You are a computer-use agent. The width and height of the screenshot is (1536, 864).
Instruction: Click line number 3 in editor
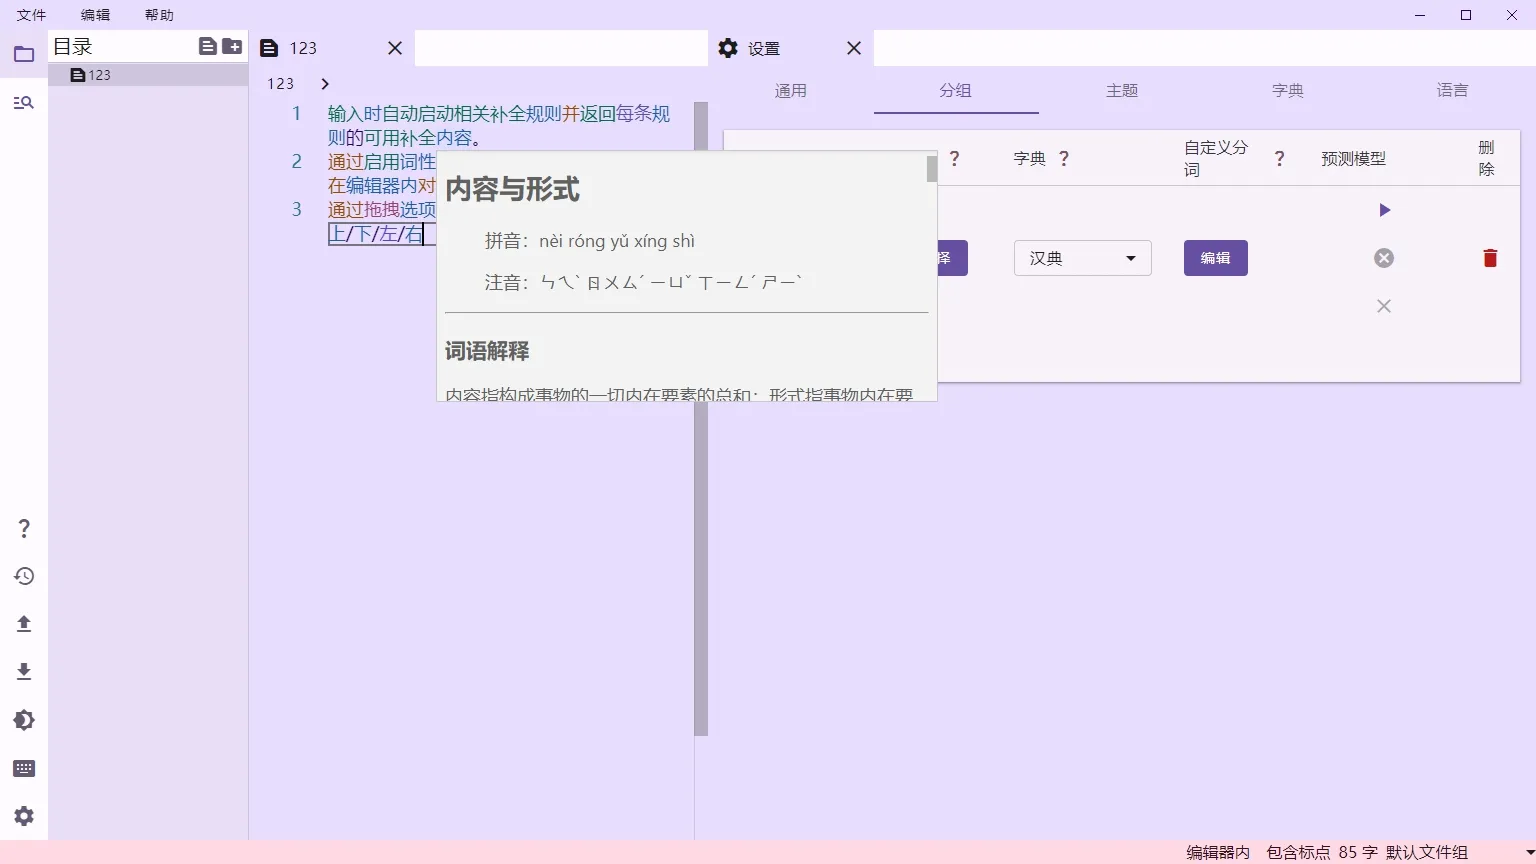click(x=296, y=209)
